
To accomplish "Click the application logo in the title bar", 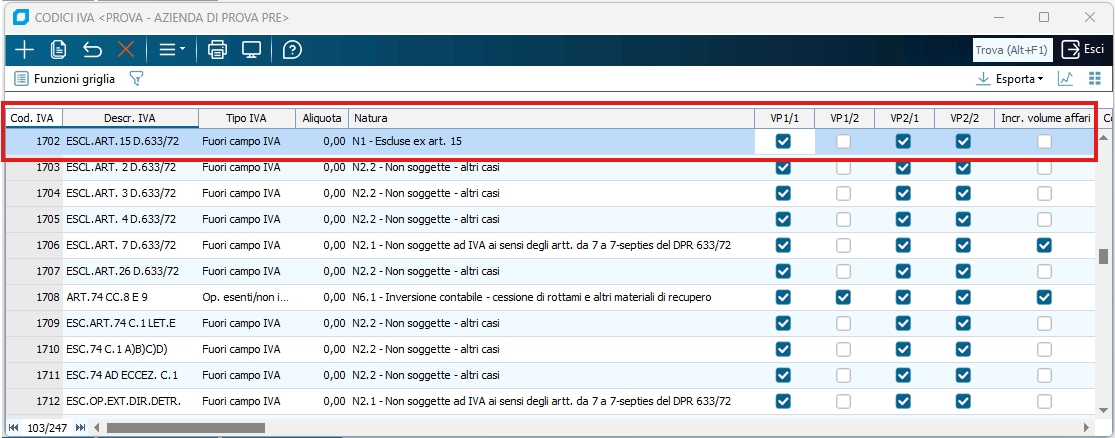I will pyautogui.click(x=21, y=17).
